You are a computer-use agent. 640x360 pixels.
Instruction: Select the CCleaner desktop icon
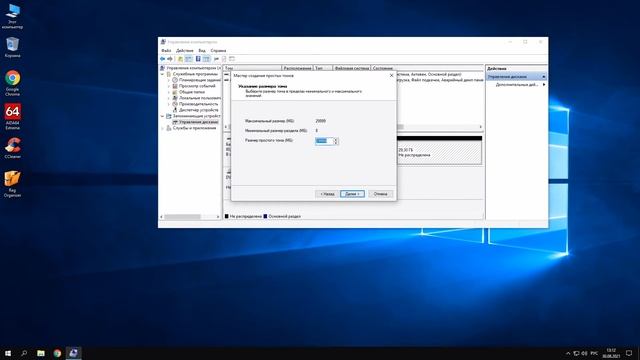pos(12,148)
